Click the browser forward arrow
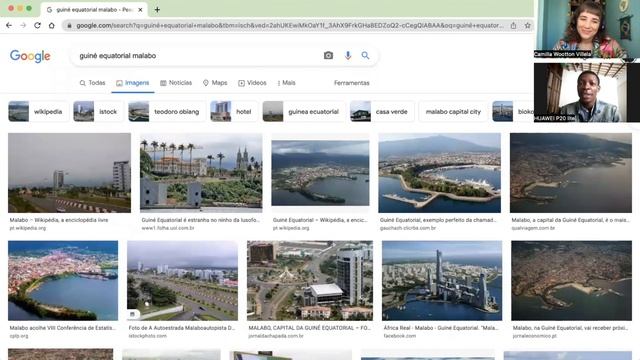This screenshot has height=360, width=640. (23, 25)
